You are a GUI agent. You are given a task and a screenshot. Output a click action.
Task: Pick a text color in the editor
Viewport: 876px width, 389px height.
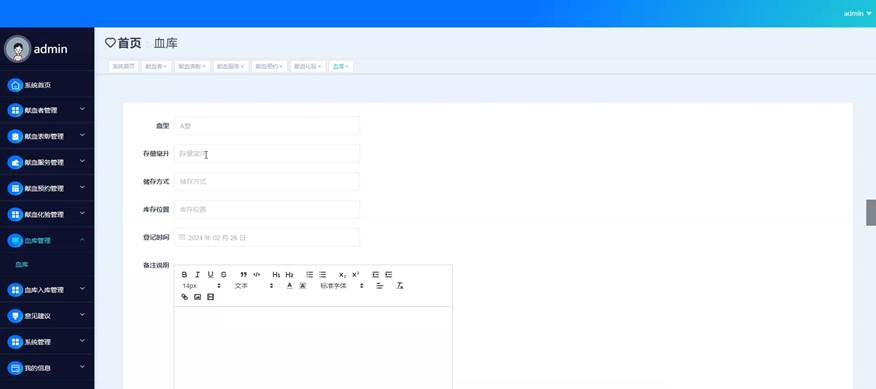pos(289,286)
